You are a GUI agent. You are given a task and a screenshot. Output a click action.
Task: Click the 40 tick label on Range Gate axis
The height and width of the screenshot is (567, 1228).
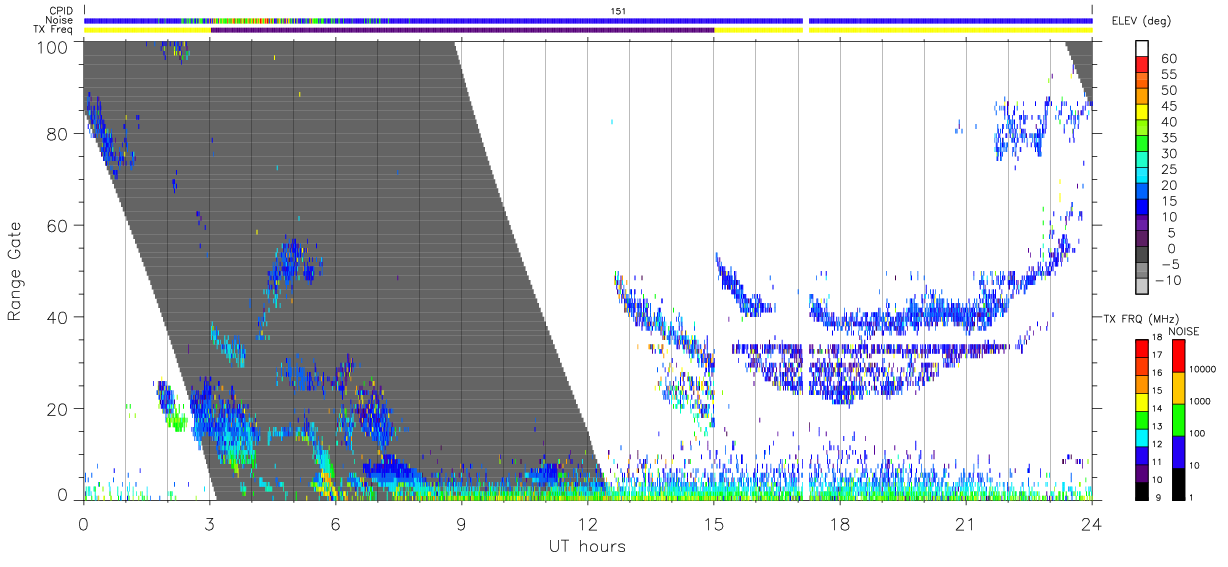coord(57,317)
